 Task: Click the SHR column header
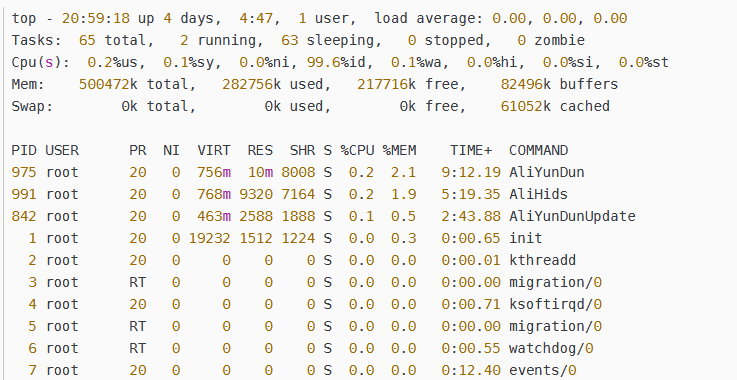point(303,150)
